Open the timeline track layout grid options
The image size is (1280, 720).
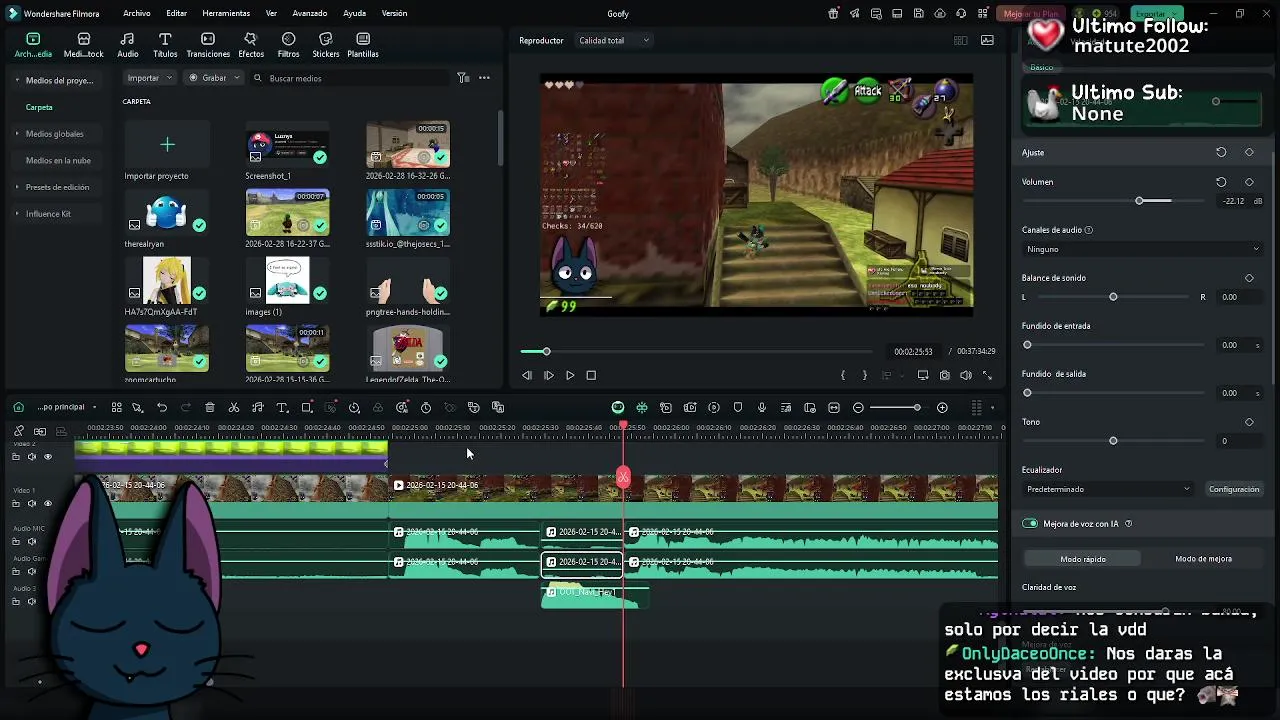976,408
